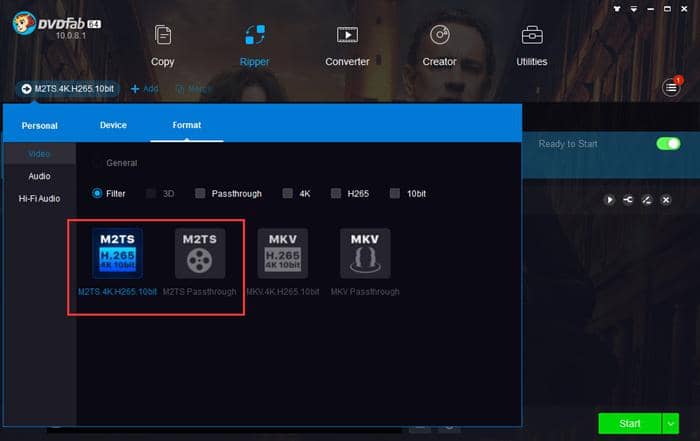Viewport: 700px width, 441px height.
Task: Open the M2TS.4K.H265.10bit profile selector
Action: tap(68, 89)
